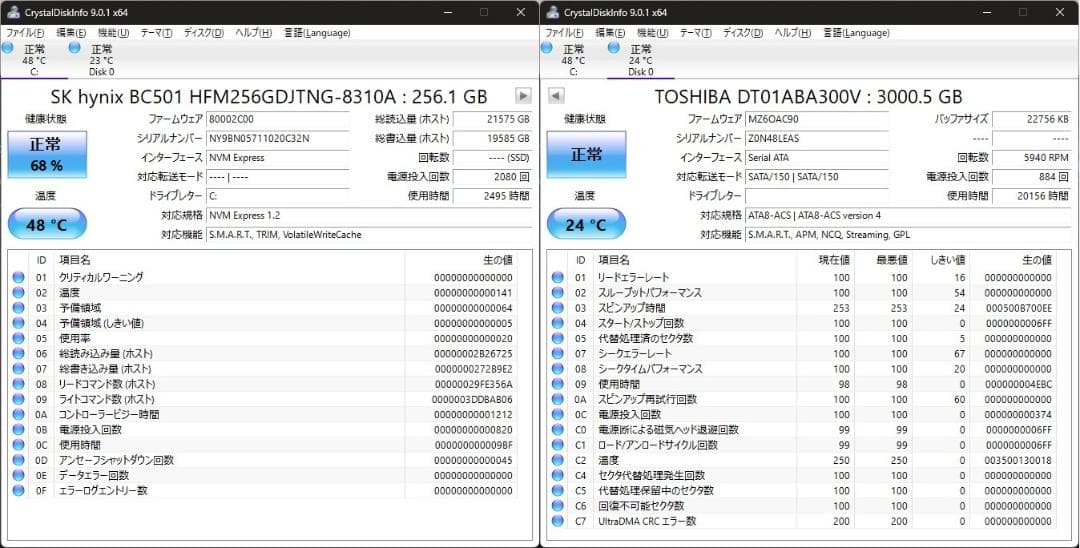
Task: Click status orb for スピンアップ再試行回数 row
Action: pyautogui.click(x=557, y=399)
